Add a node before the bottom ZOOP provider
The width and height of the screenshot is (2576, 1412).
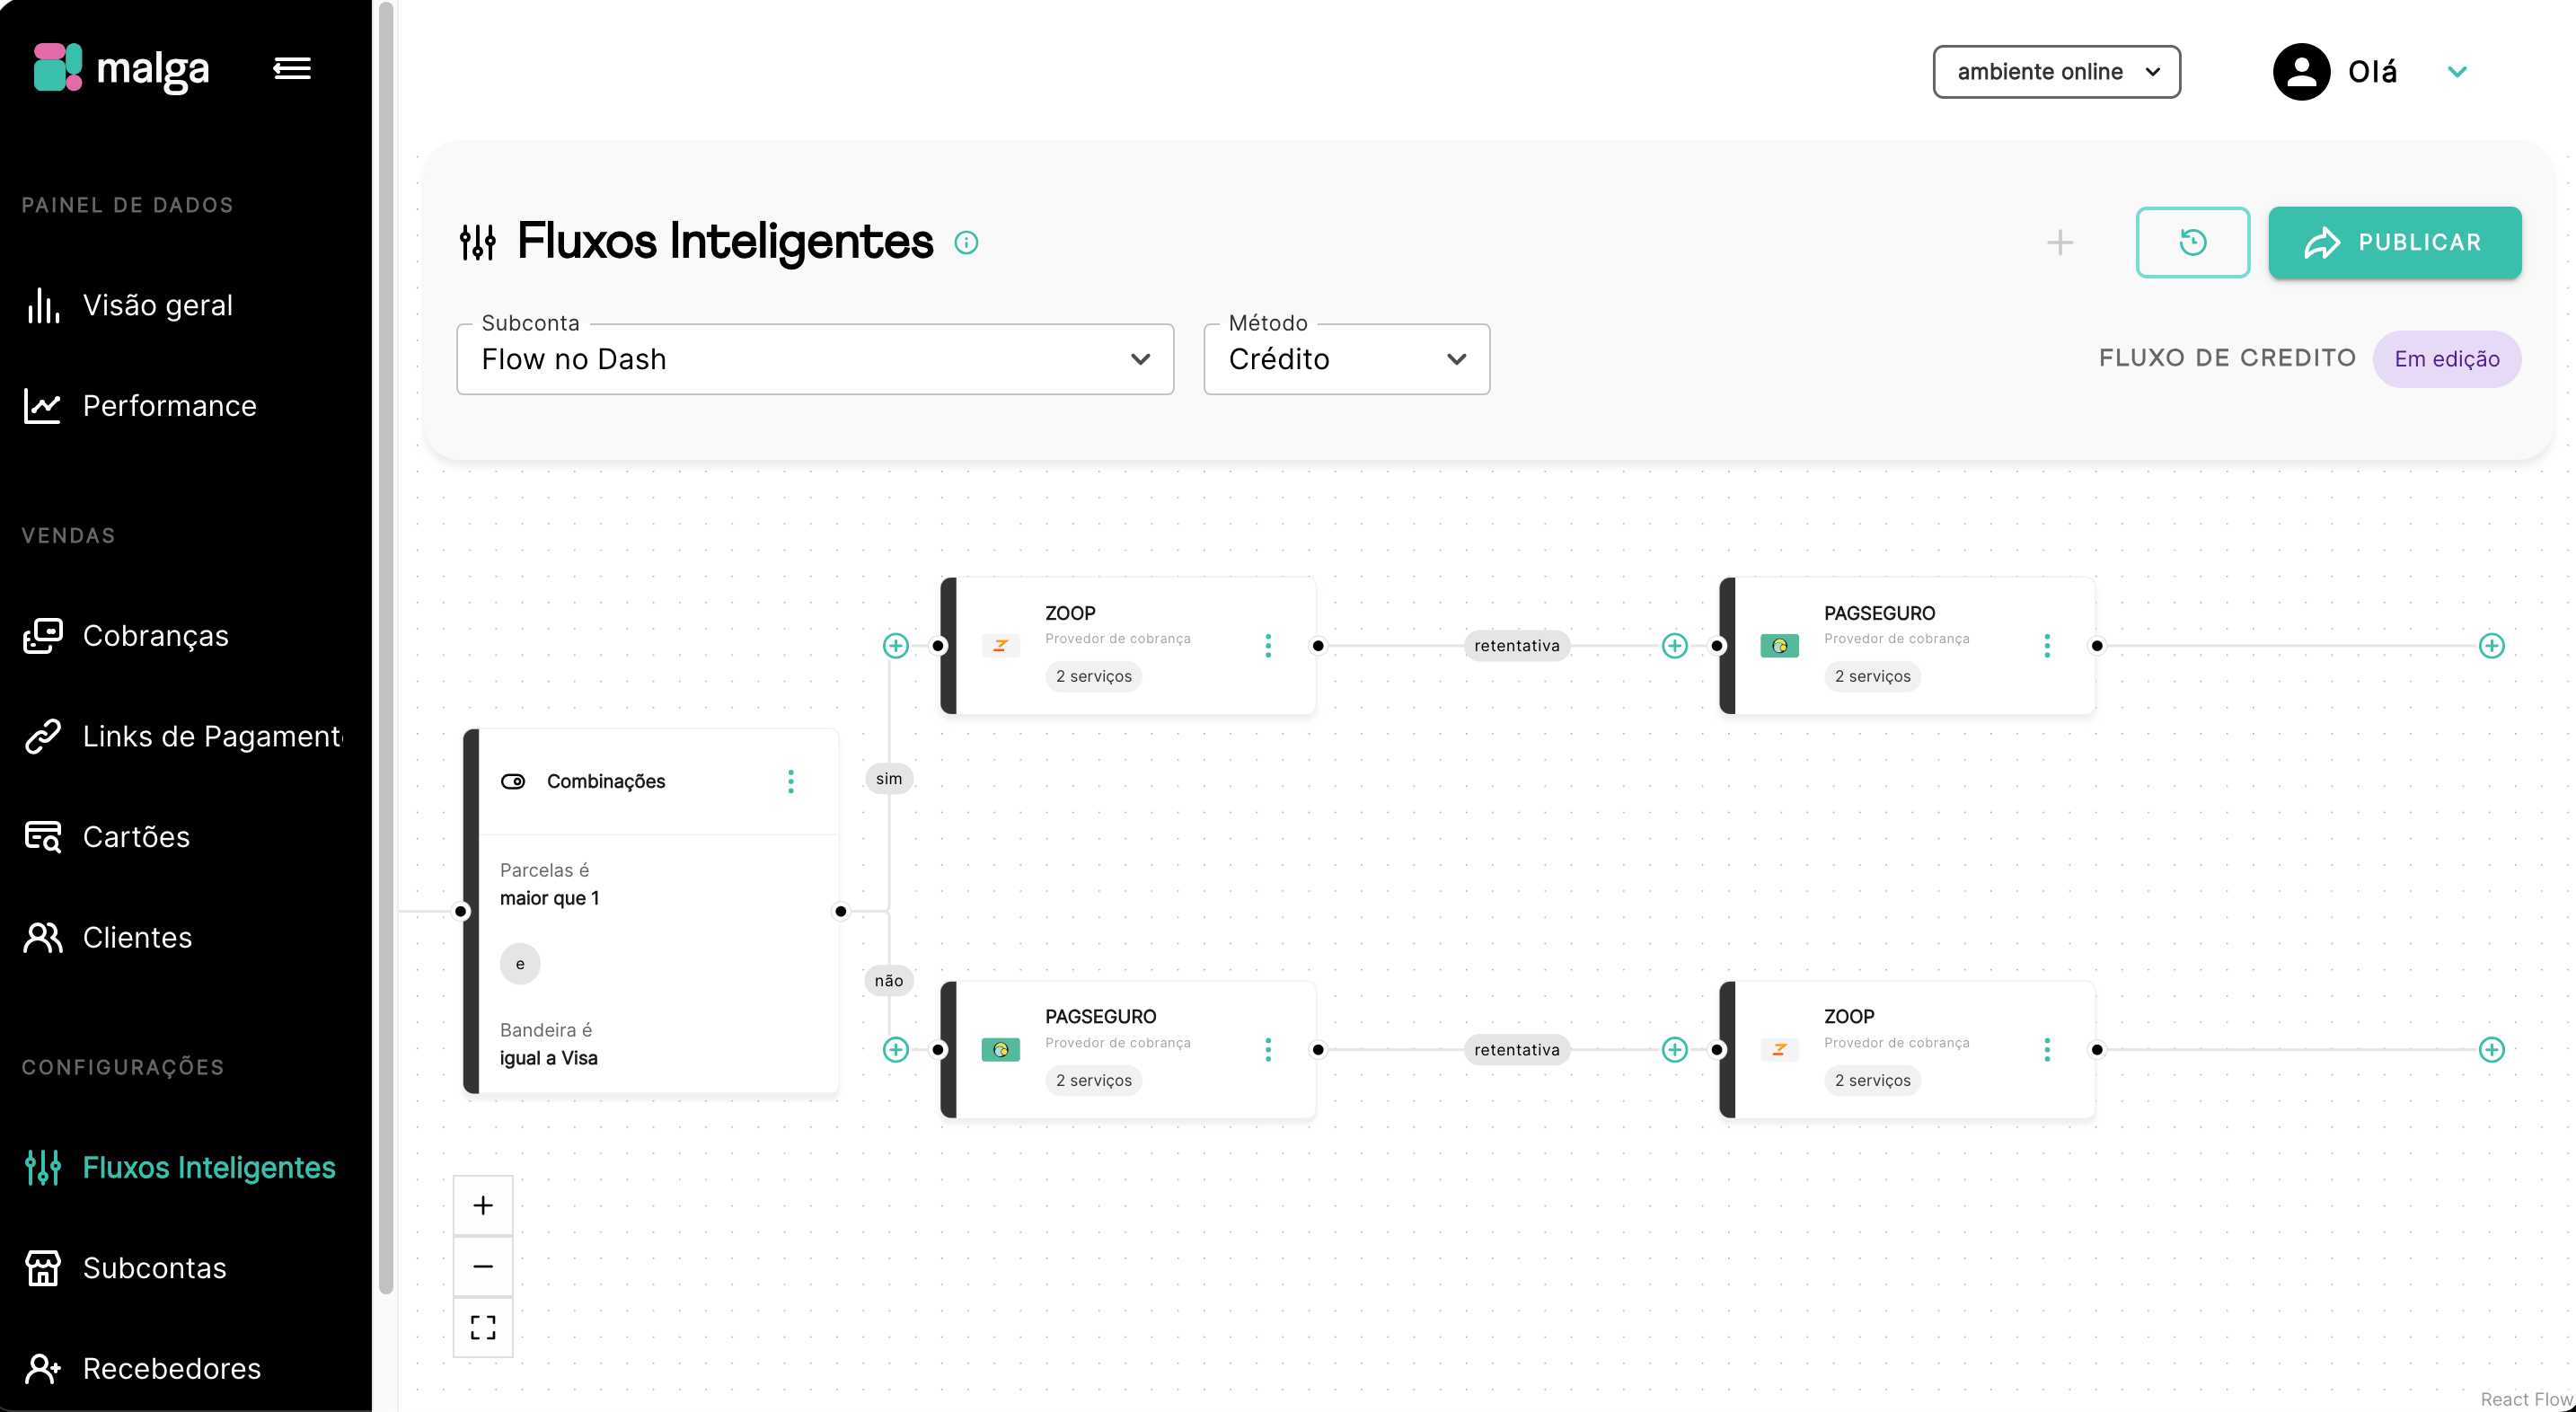coord(1674,1049)
